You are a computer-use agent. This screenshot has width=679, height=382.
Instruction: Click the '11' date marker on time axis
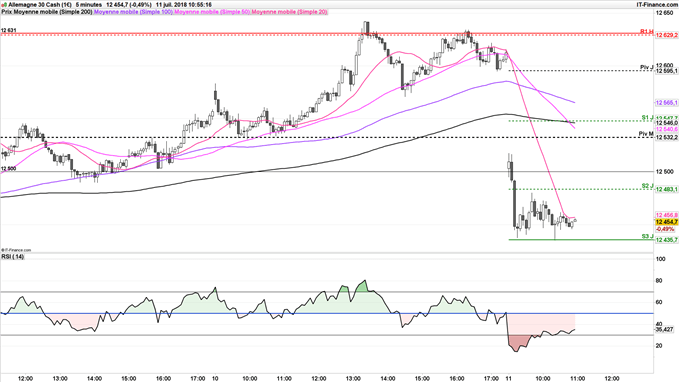[x=508, y=378]
